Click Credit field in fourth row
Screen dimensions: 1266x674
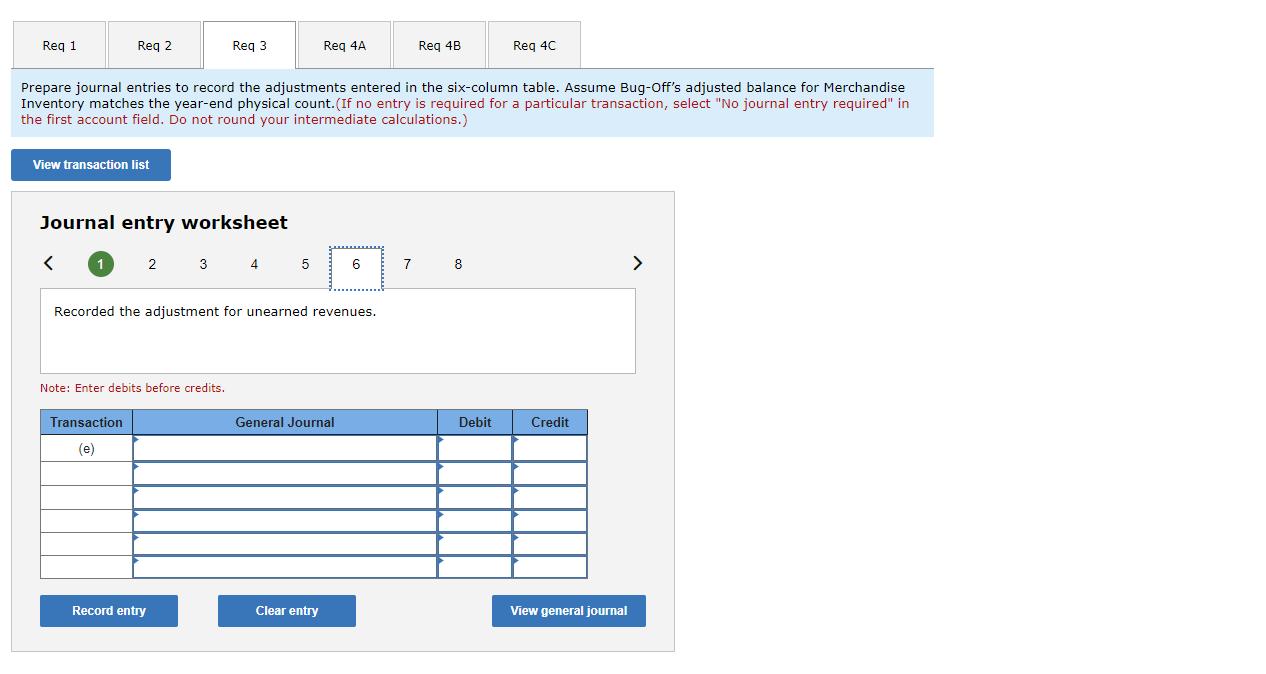click(x=550, y=521)
